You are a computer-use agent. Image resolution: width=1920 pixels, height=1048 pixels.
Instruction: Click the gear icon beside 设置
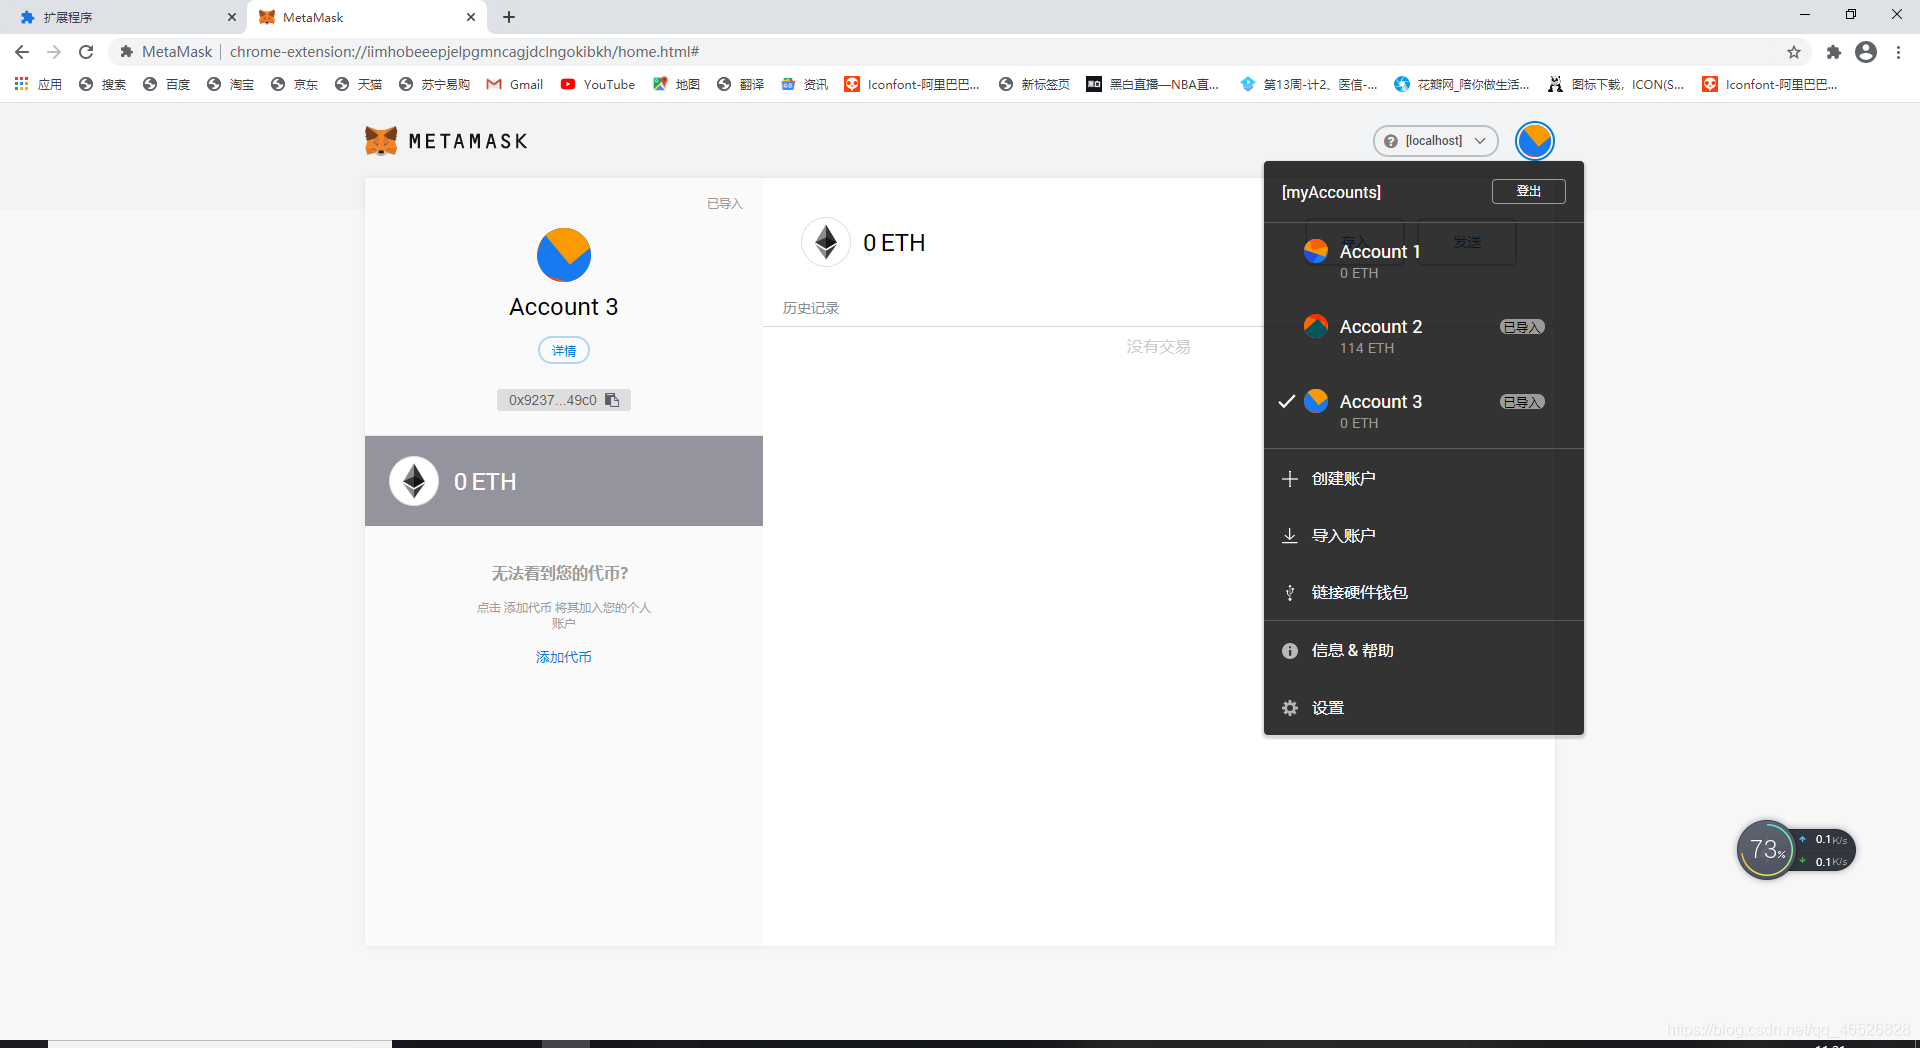(x=1290, y=708)
